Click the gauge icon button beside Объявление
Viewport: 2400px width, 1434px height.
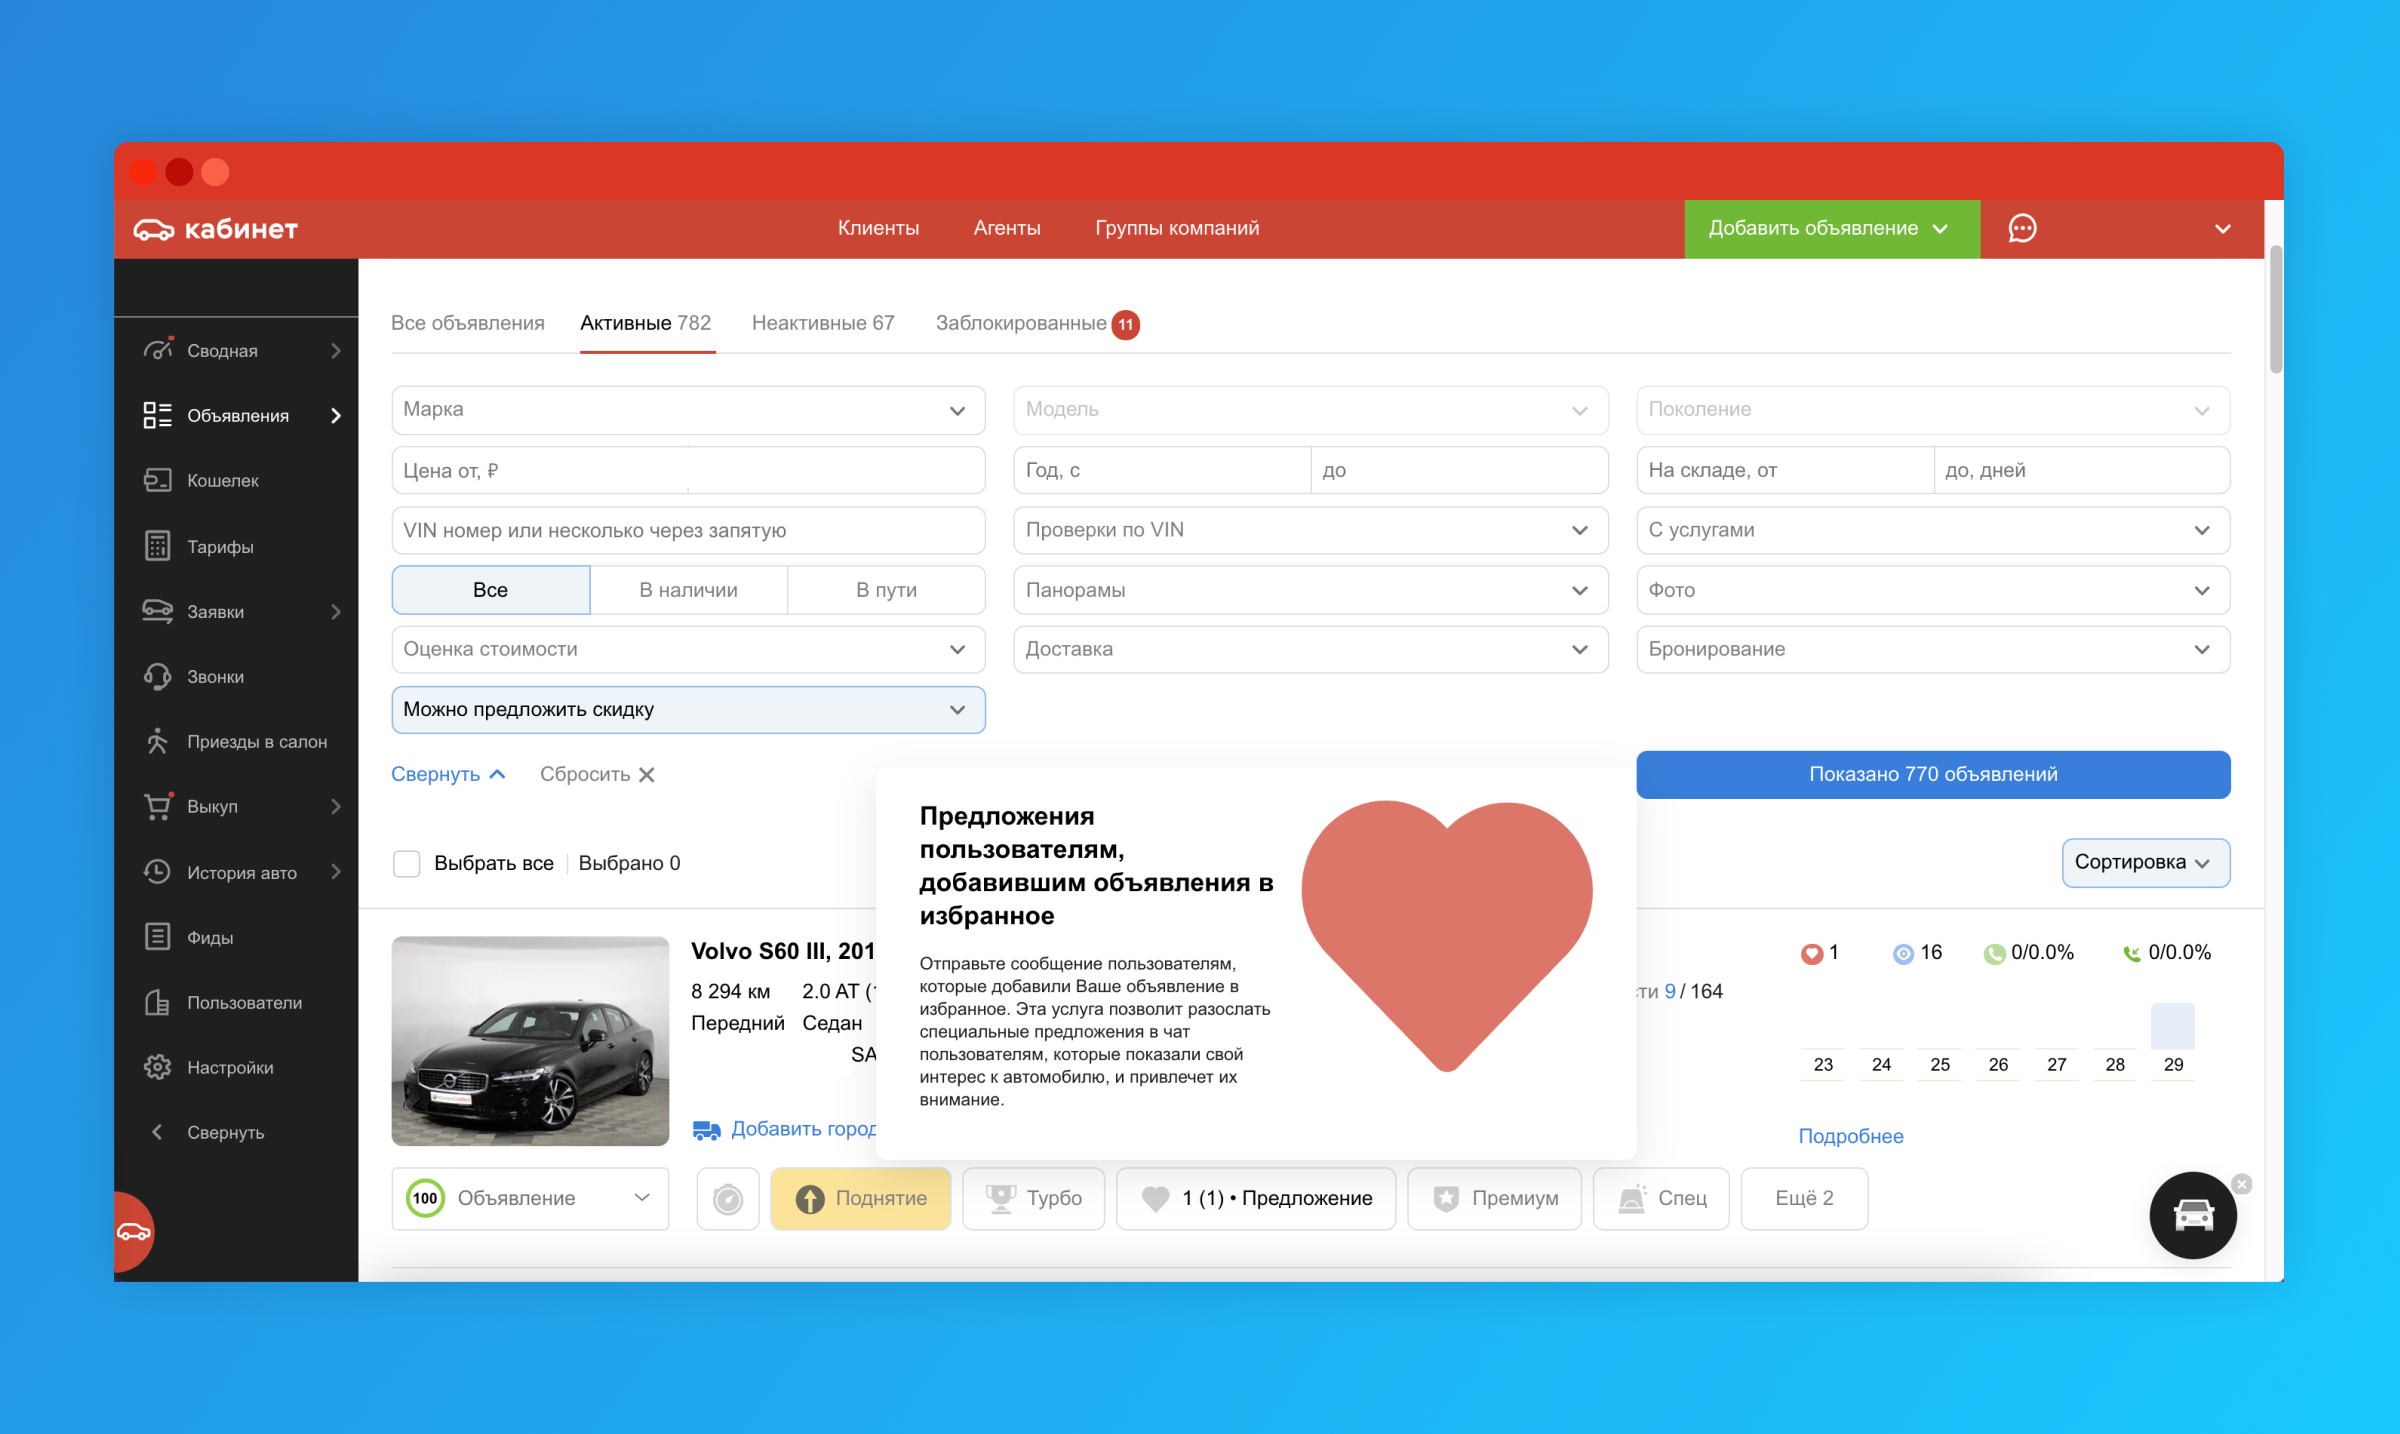(728, 1198)
